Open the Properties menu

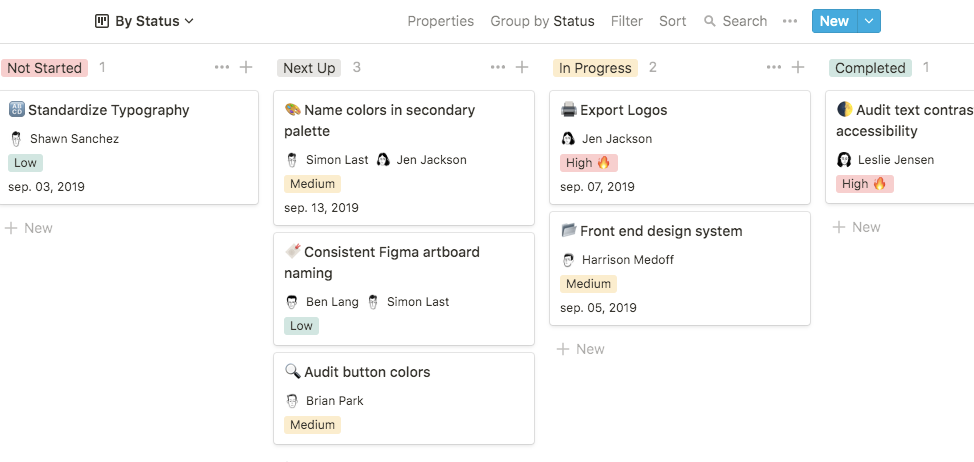(440, 21)
